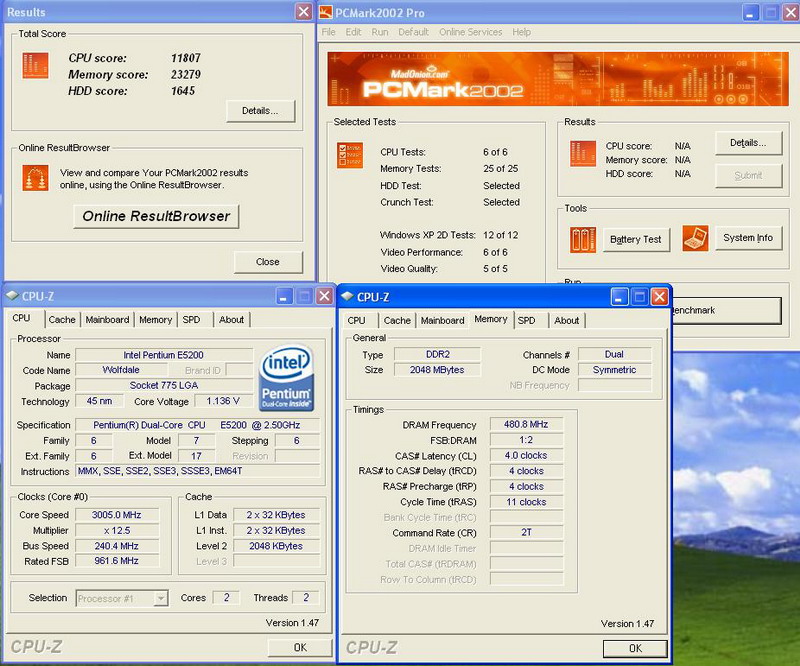This screenshot has height=666, width=800.
Task: Click the System Info laptop icon
Action: (695, 238)
